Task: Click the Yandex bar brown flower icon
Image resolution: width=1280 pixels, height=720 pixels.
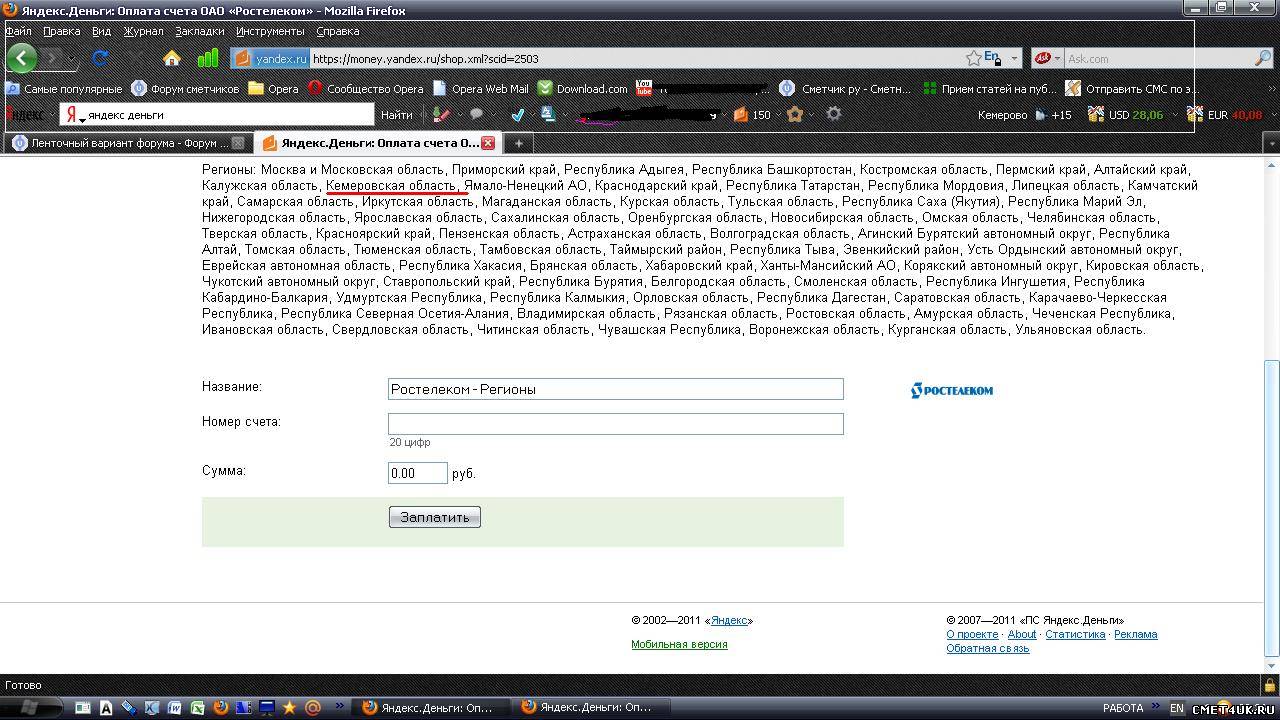Action: [x=795, y=115]
